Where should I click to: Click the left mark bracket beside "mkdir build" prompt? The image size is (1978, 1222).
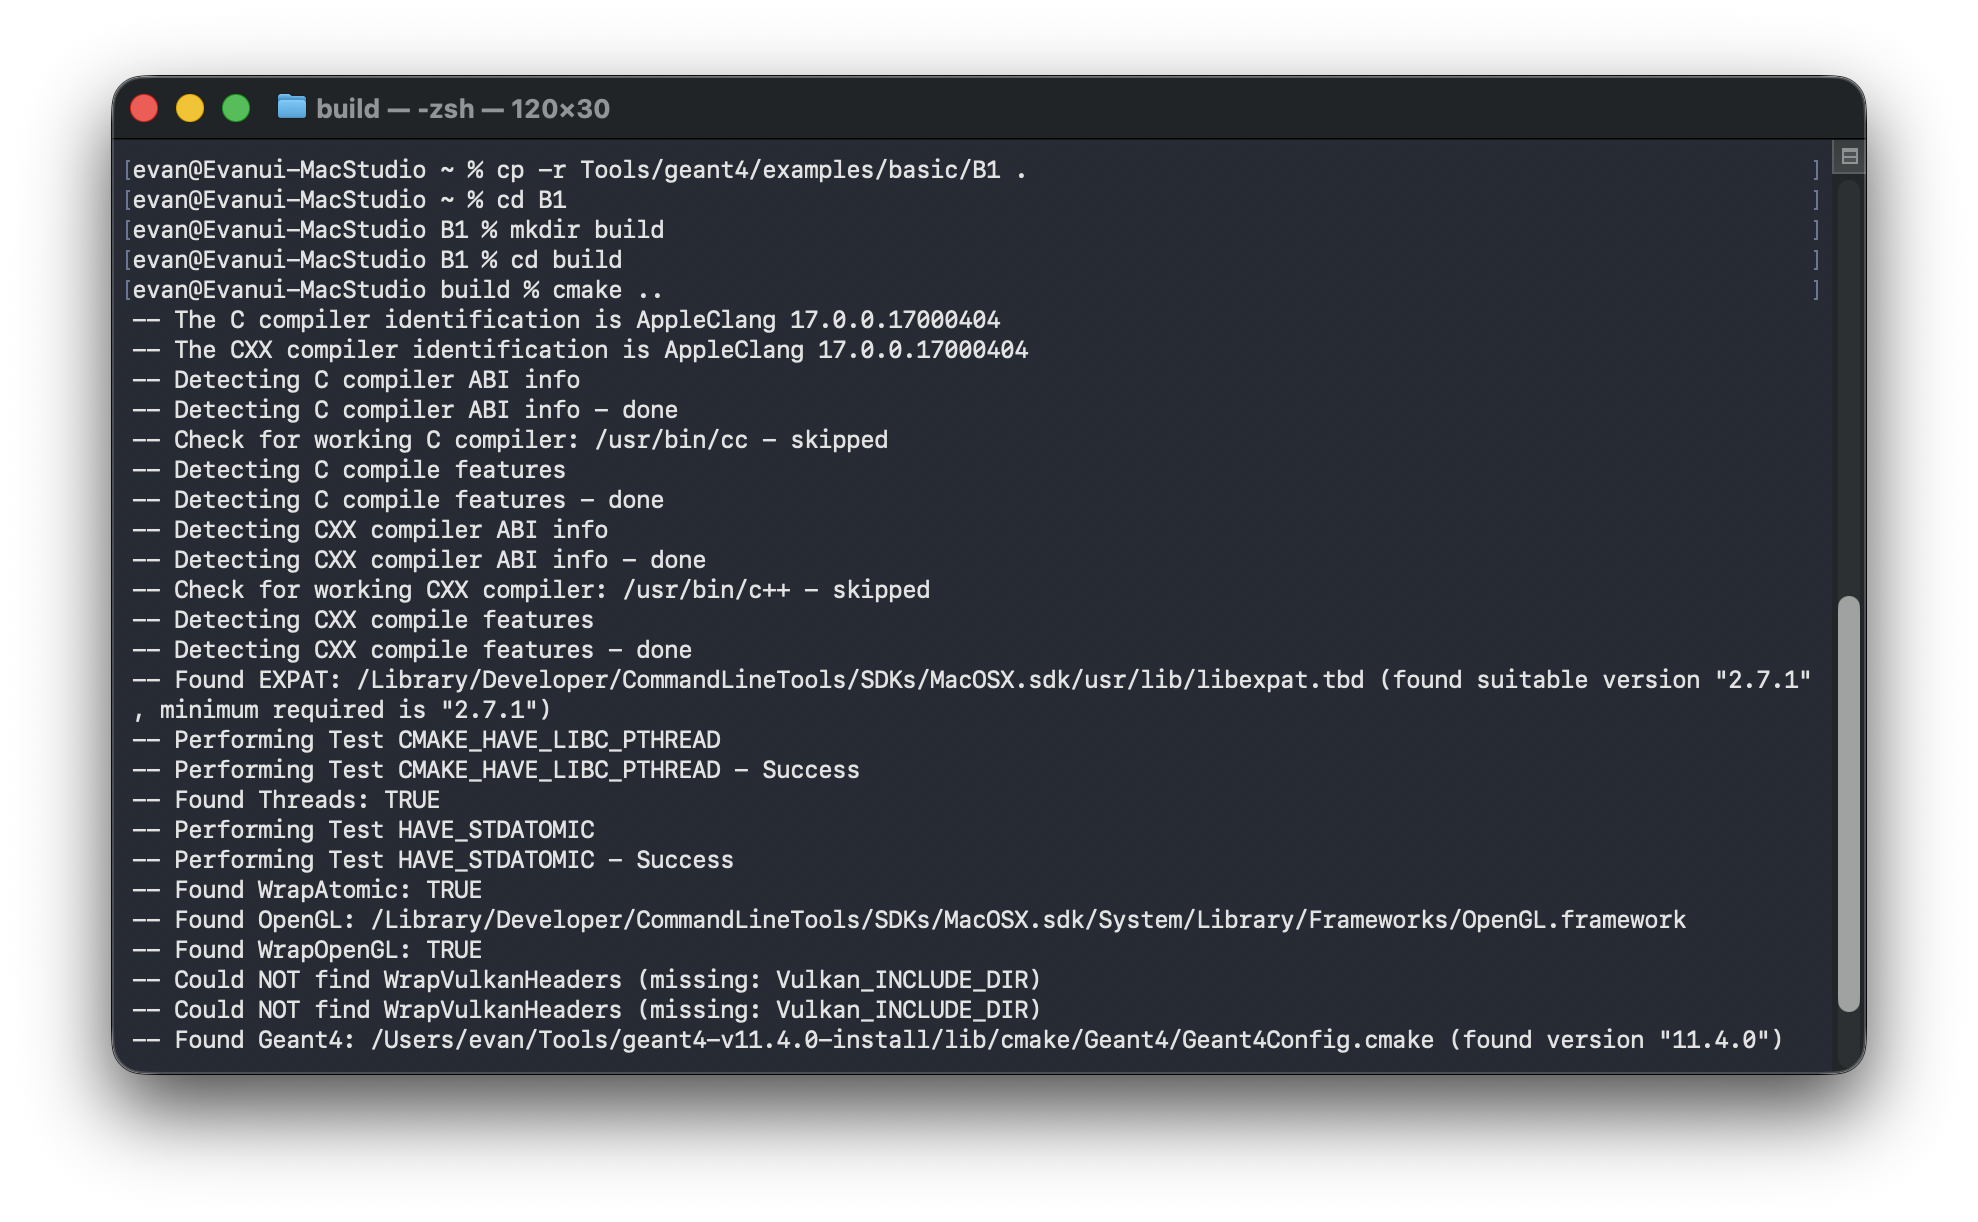tap(127, 230)
